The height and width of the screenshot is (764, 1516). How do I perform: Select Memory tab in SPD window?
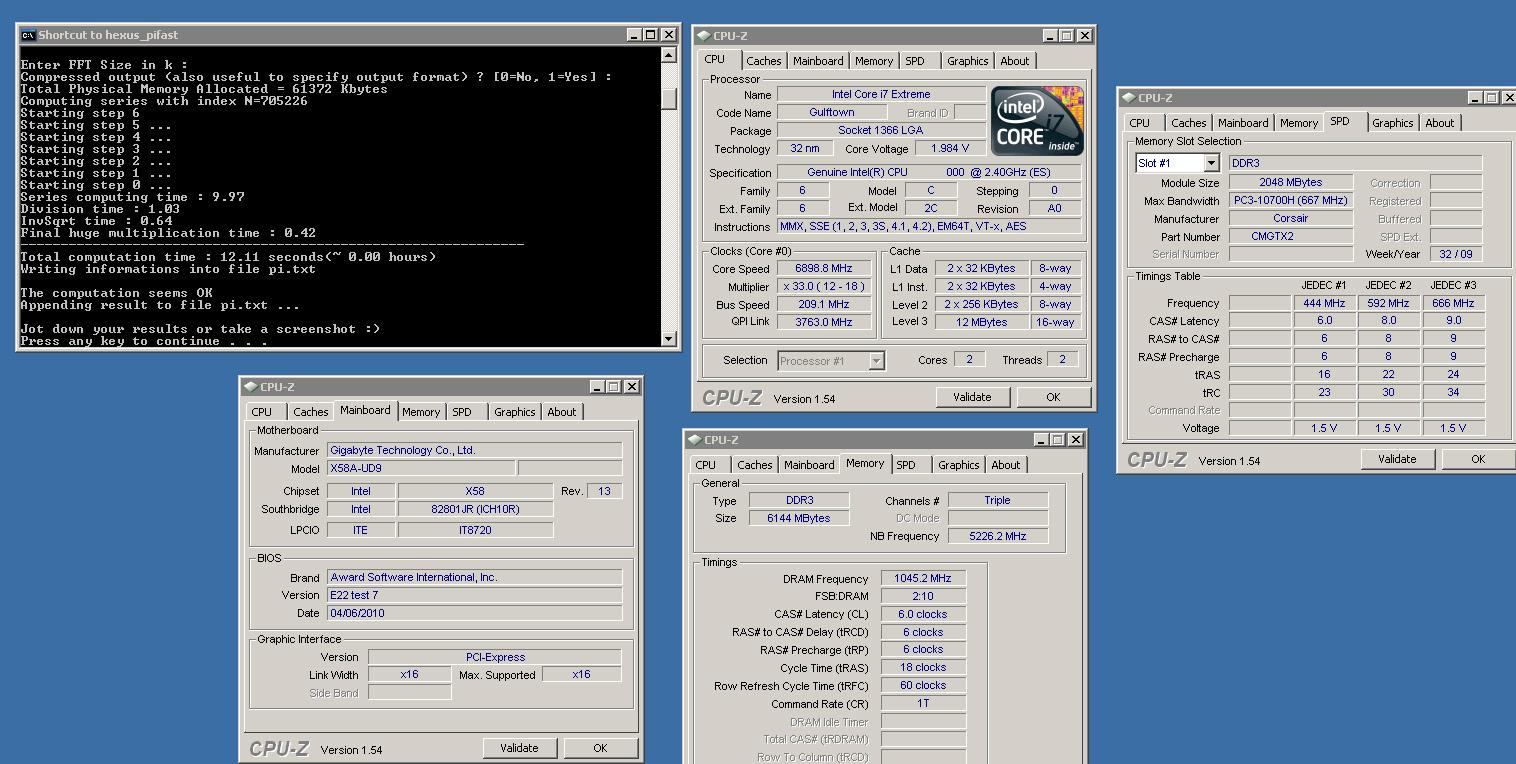click(1299, 123)
